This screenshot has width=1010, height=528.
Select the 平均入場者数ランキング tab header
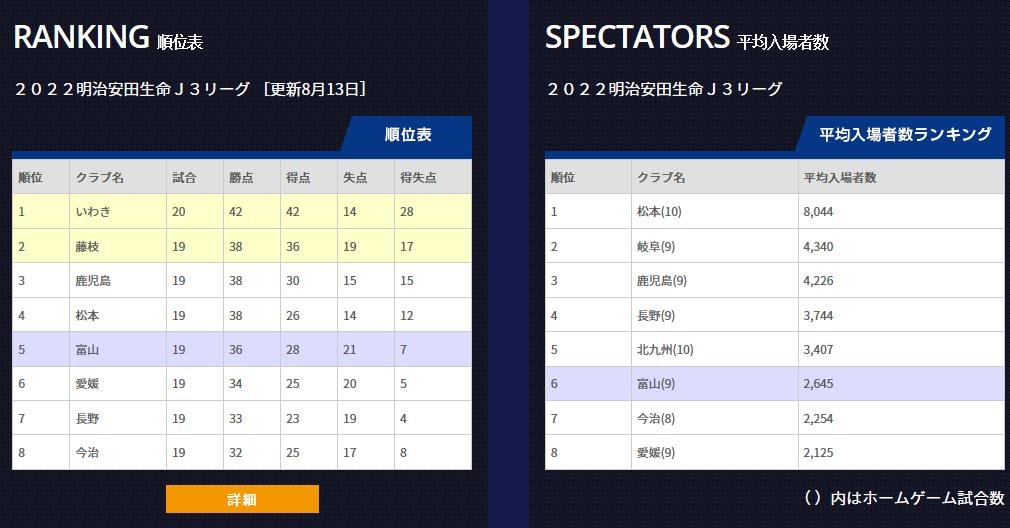[905, 135]
